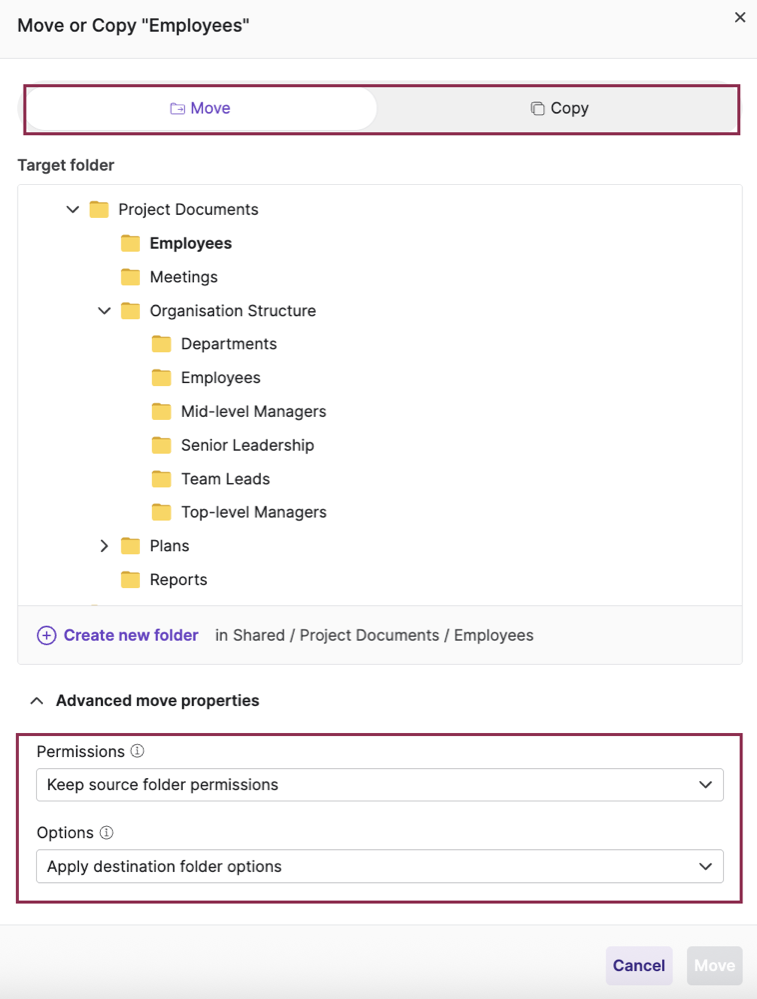This screenshot has height=999, width=757.
Task: Click the Options info icon
Action: (x=106, y=833)
